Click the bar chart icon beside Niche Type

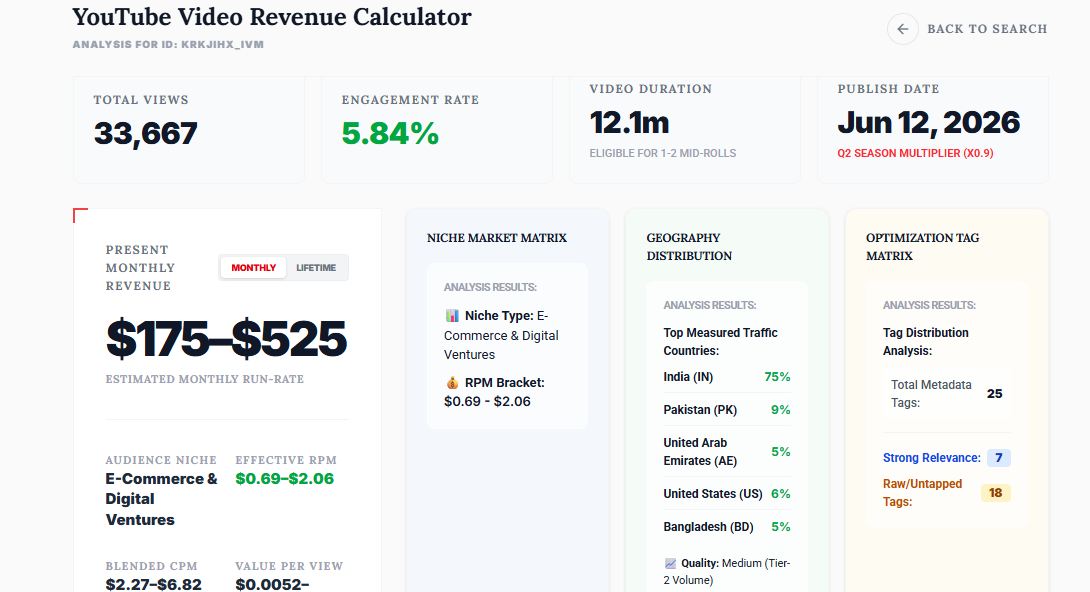point(452,315)
